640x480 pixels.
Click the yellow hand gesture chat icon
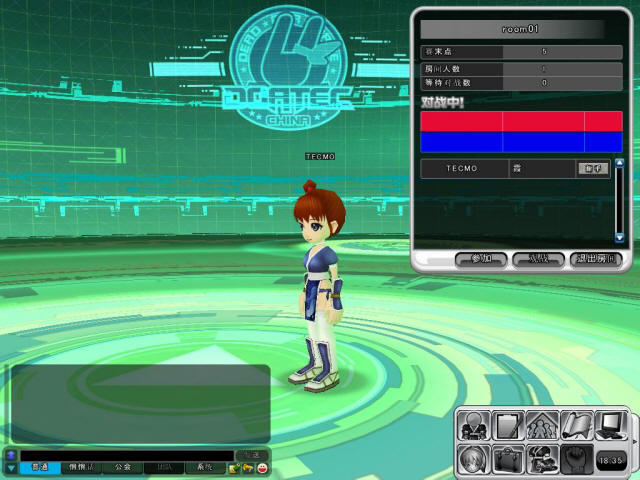[x=248, y=468]
